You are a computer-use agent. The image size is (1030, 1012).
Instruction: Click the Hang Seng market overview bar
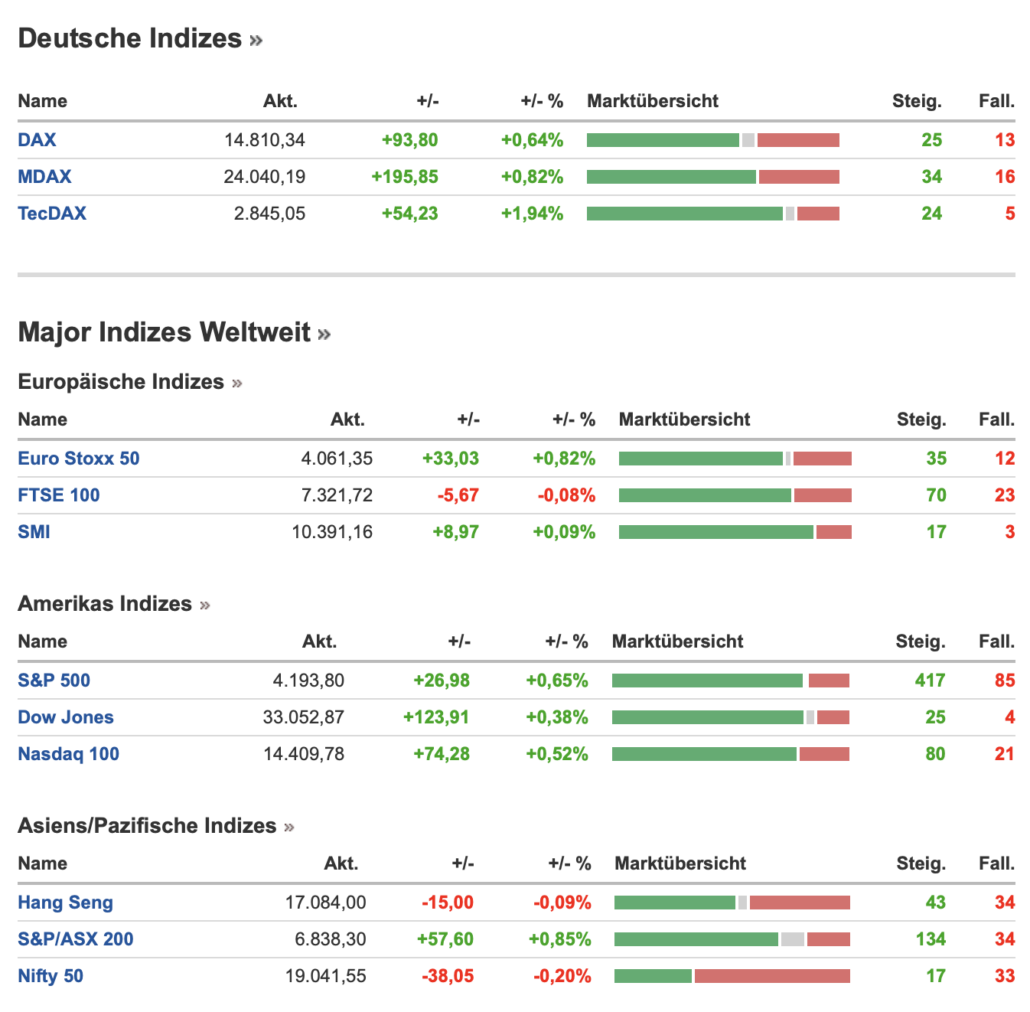click(732, 902)
